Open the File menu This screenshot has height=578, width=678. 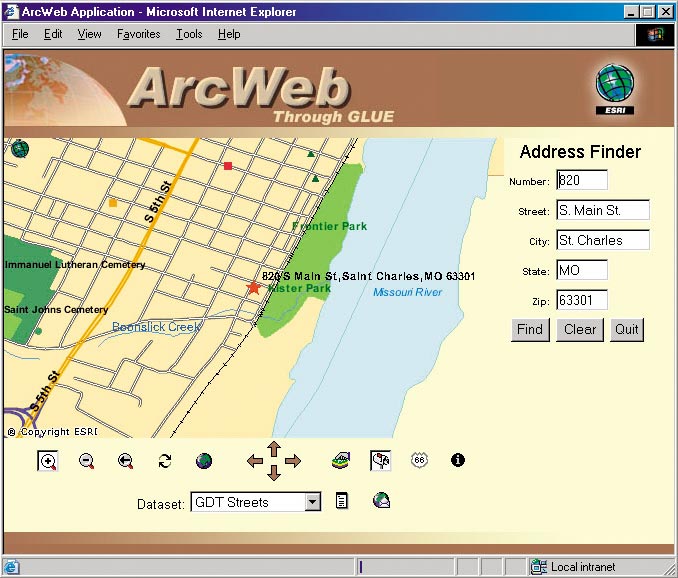(20, 34)
